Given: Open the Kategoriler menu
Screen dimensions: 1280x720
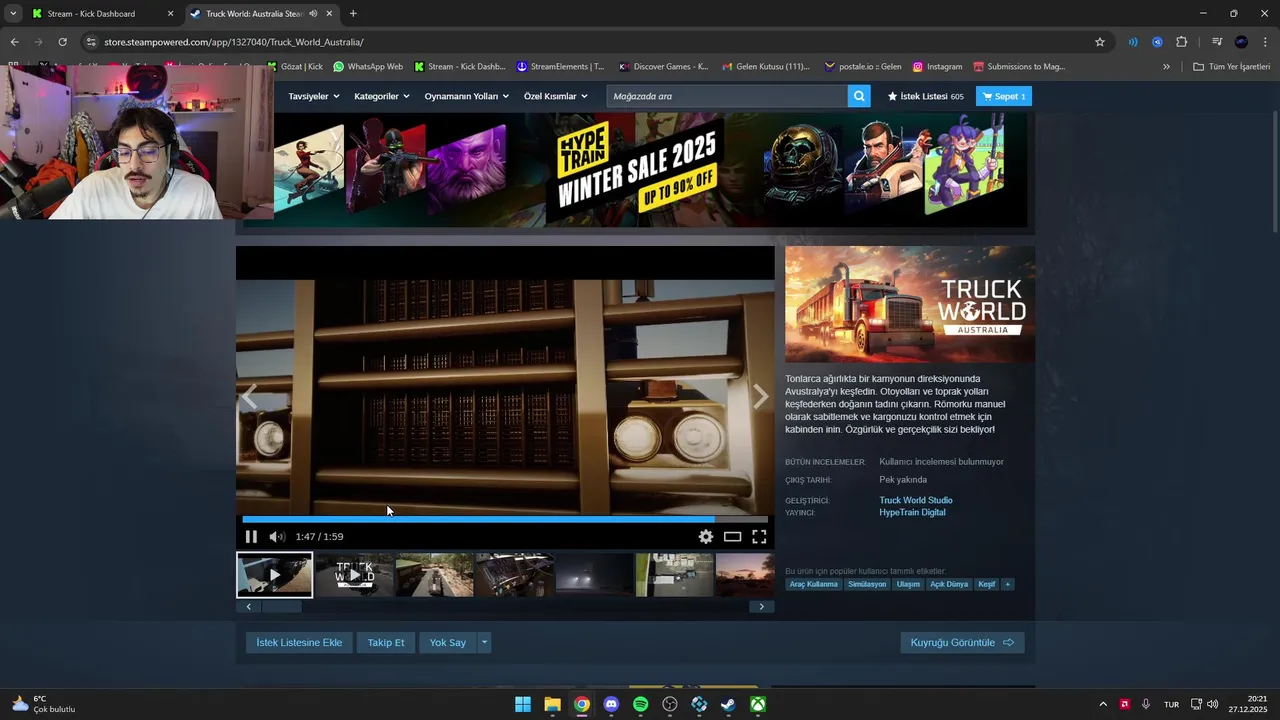Looking at the screenshot, I should click(382, 96).
